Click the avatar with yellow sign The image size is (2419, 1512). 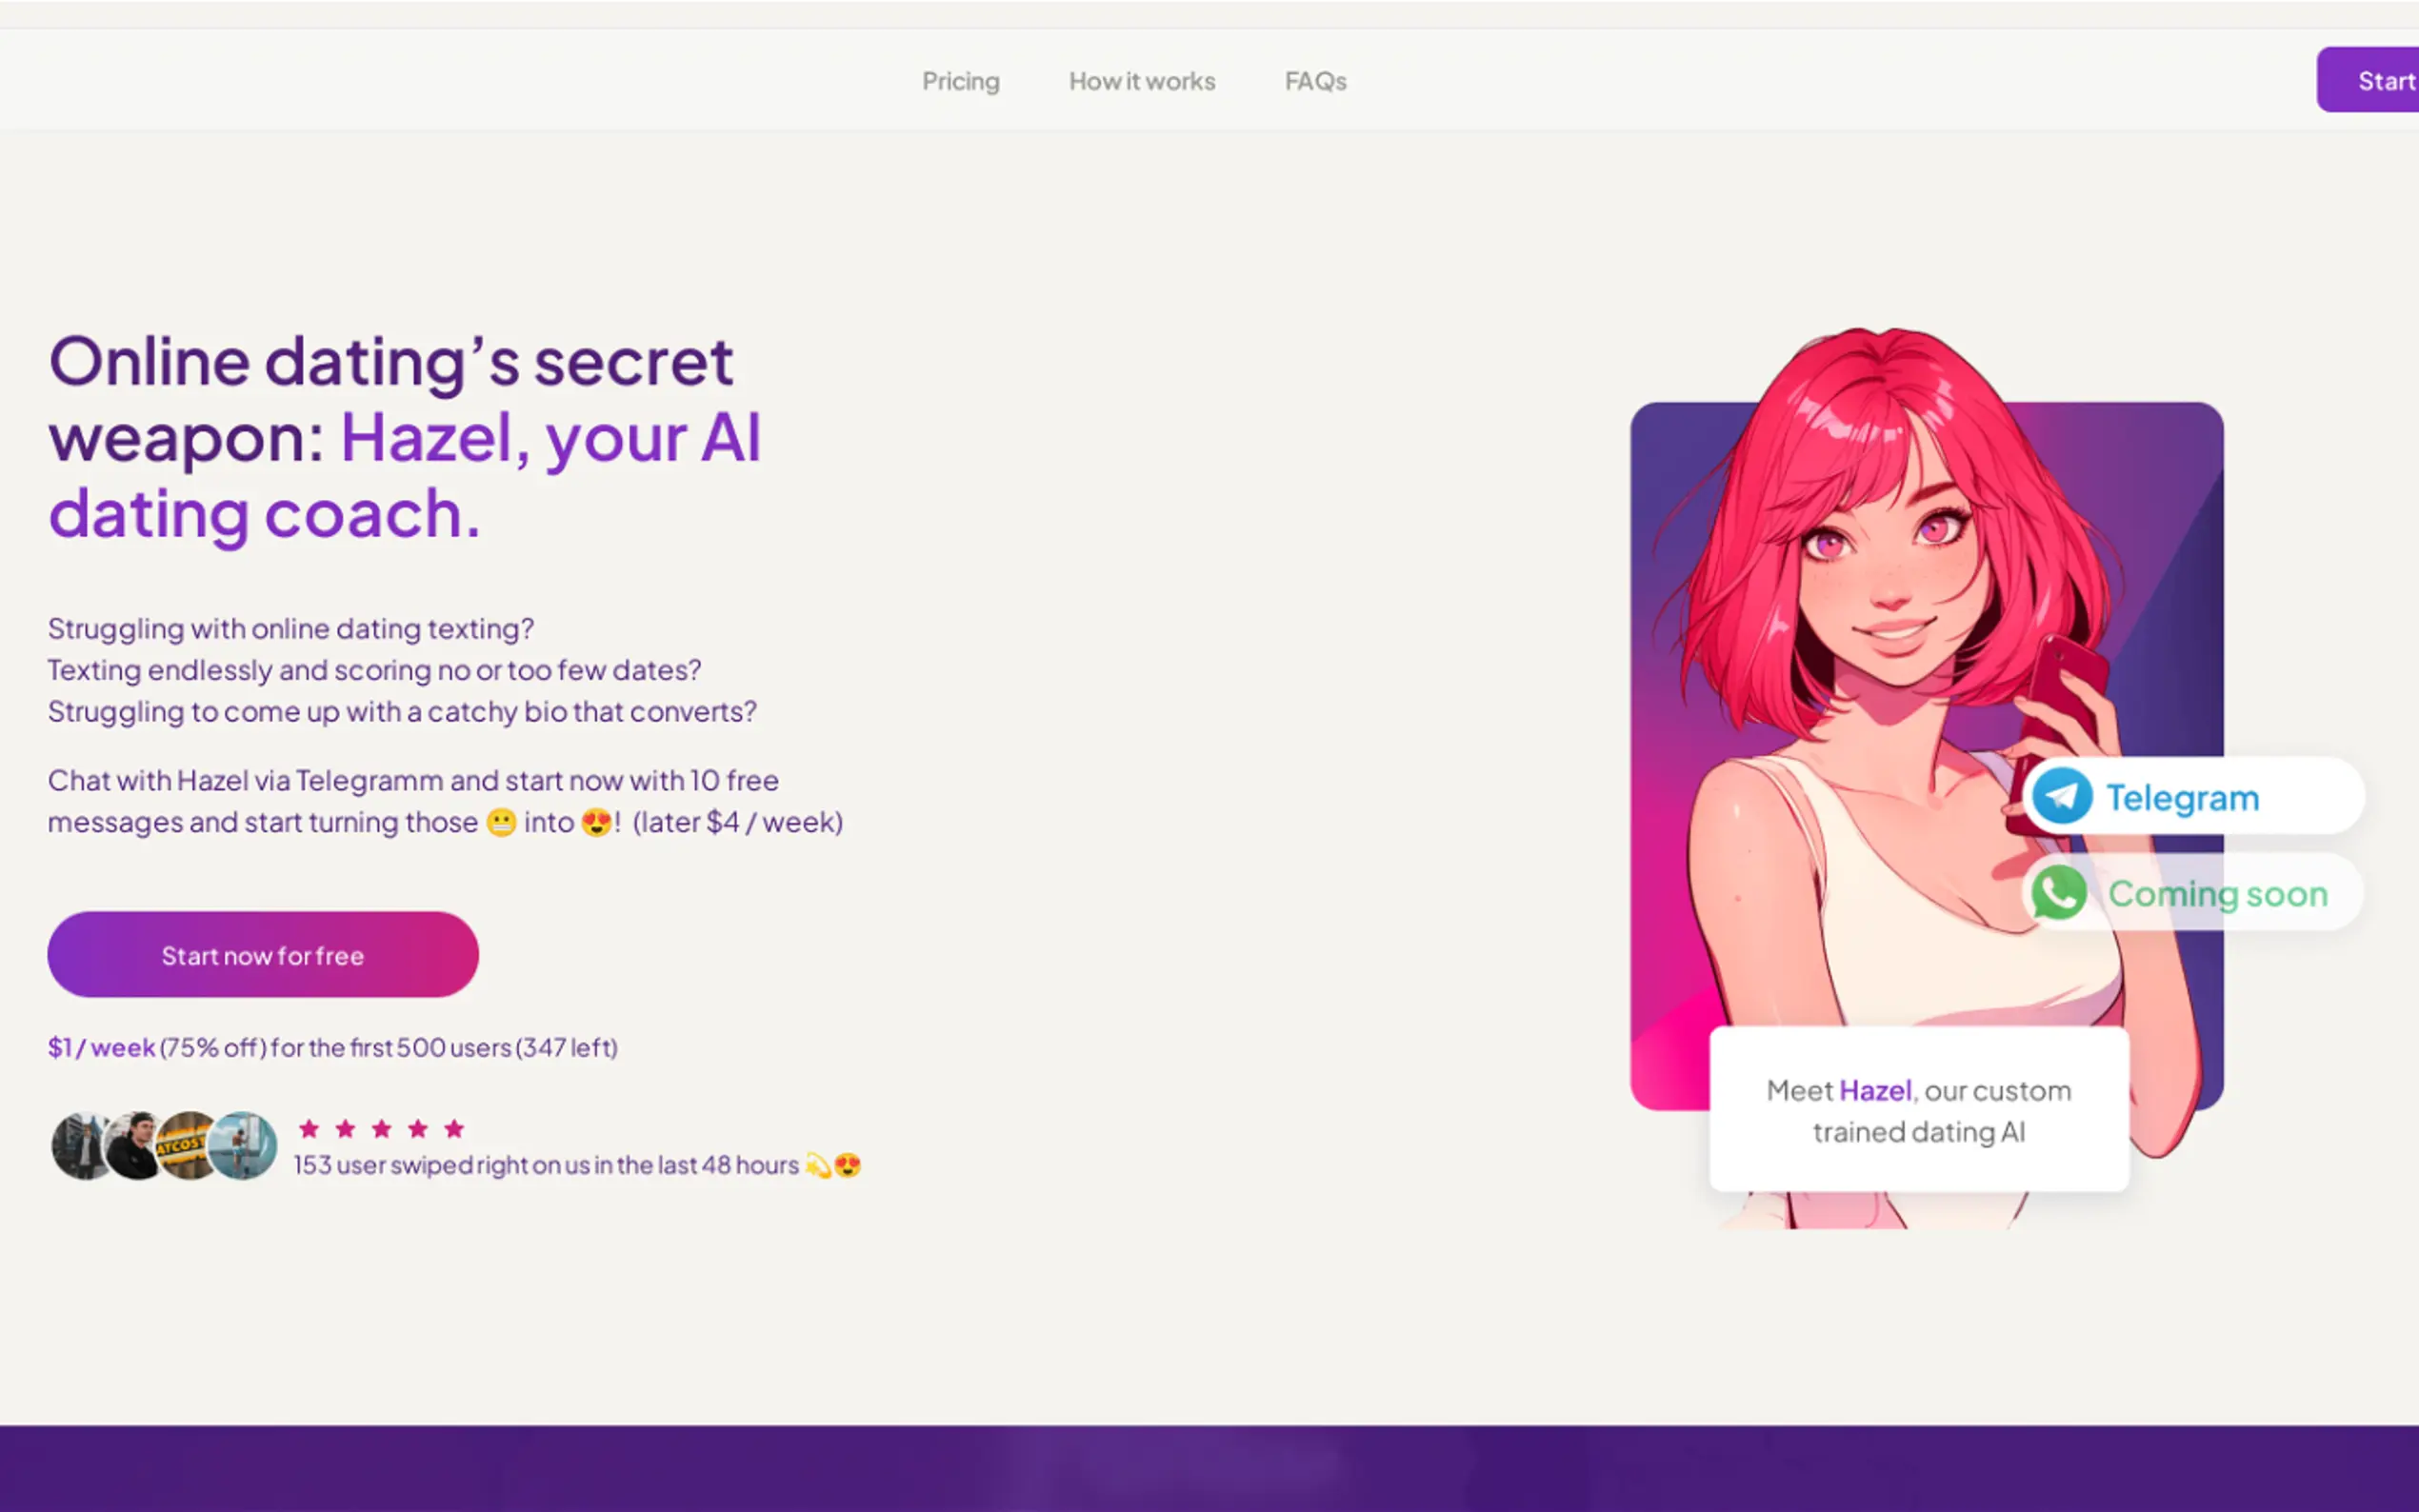click(185, 1146)
